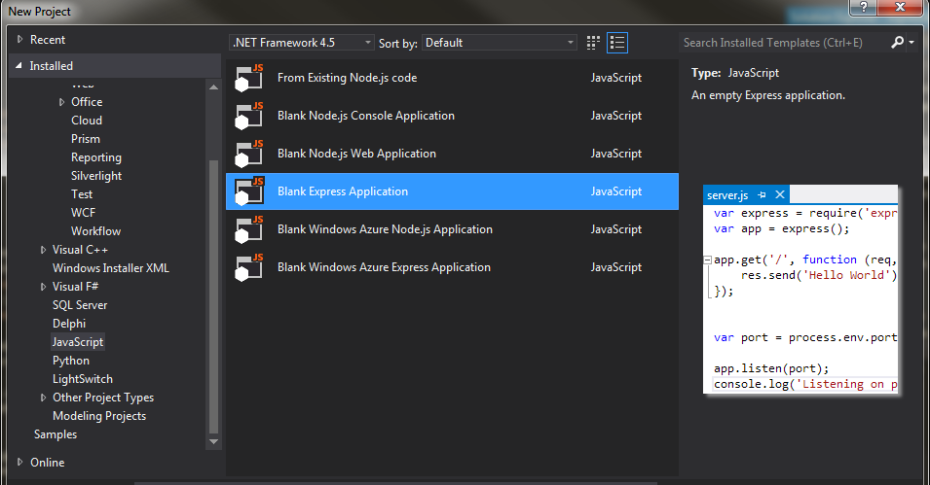
Task: Collapse the Installed section
Action: (x=18, y=66)
